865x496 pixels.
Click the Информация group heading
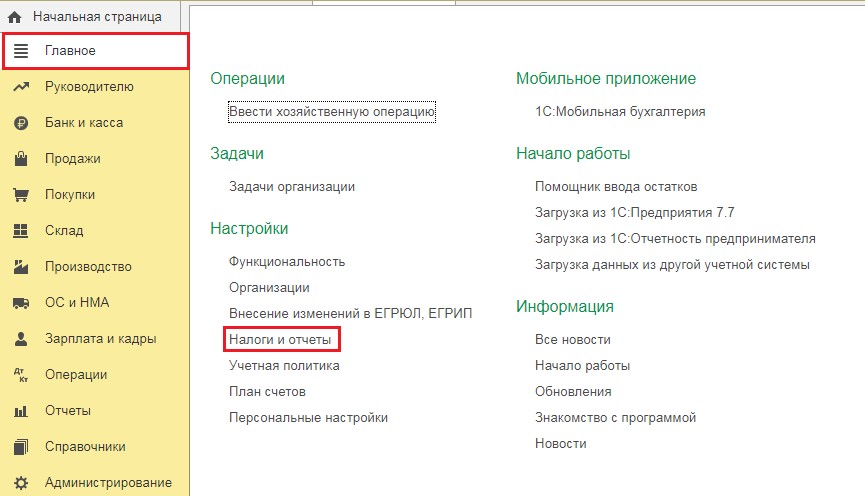[564, 306]
